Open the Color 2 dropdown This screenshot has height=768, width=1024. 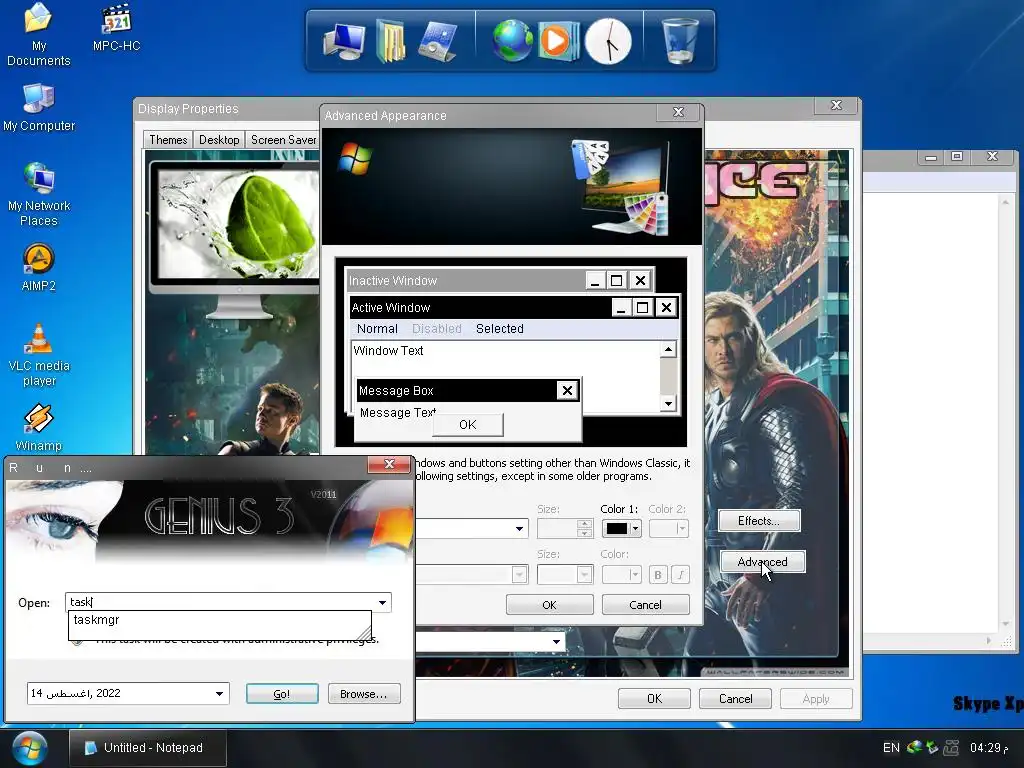[x=668, y=528]
